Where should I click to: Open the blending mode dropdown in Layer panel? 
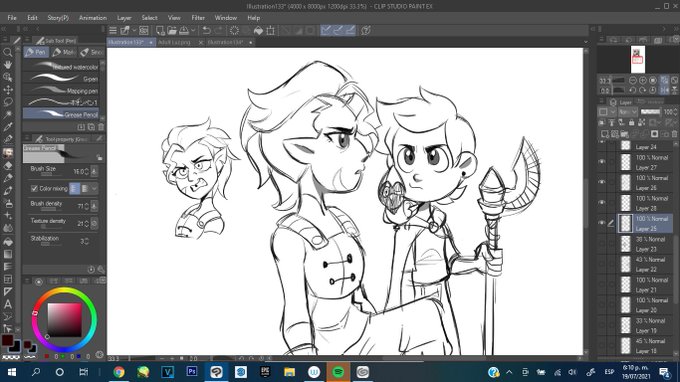tap(627, 112)
